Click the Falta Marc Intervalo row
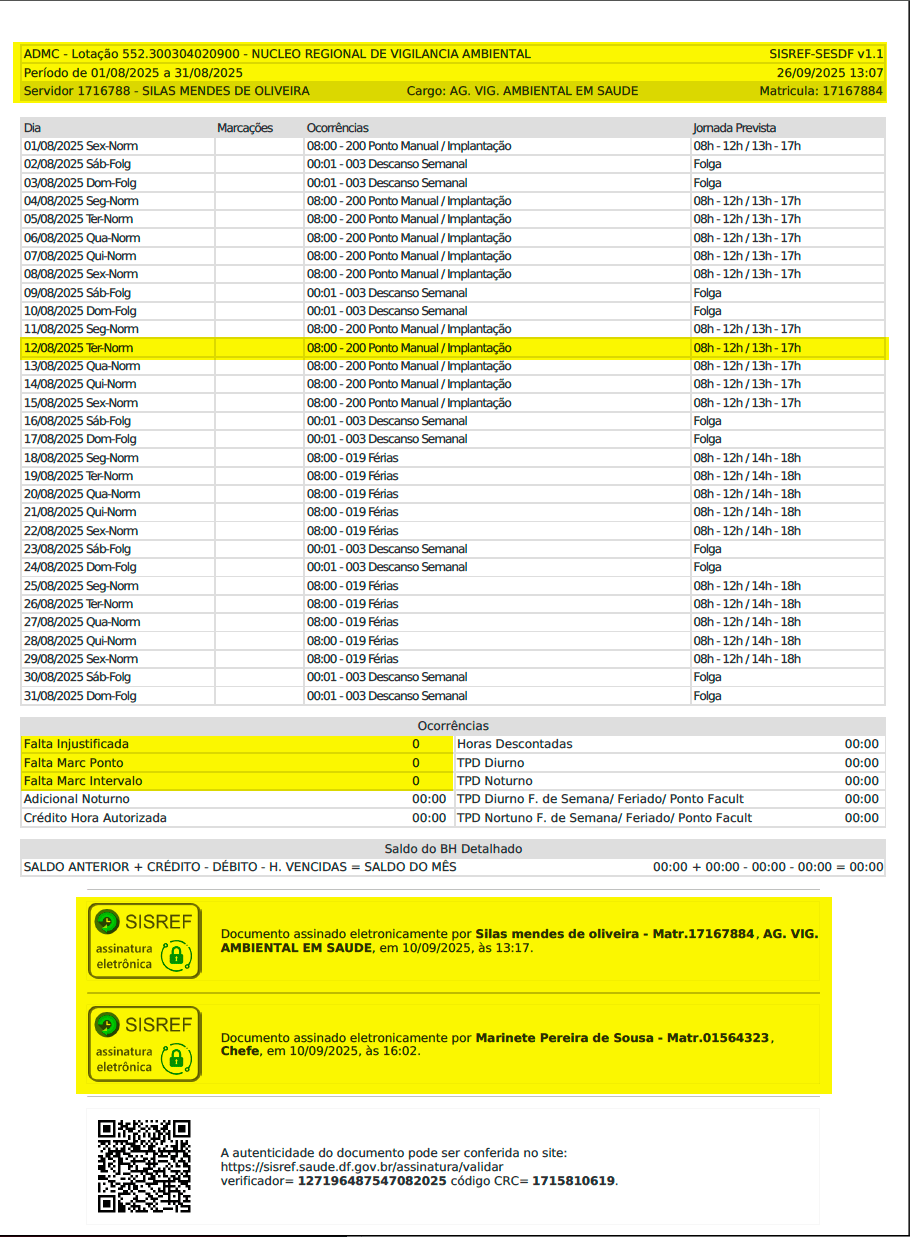The height and width of the screenshot is (1237, 910). 83,781
